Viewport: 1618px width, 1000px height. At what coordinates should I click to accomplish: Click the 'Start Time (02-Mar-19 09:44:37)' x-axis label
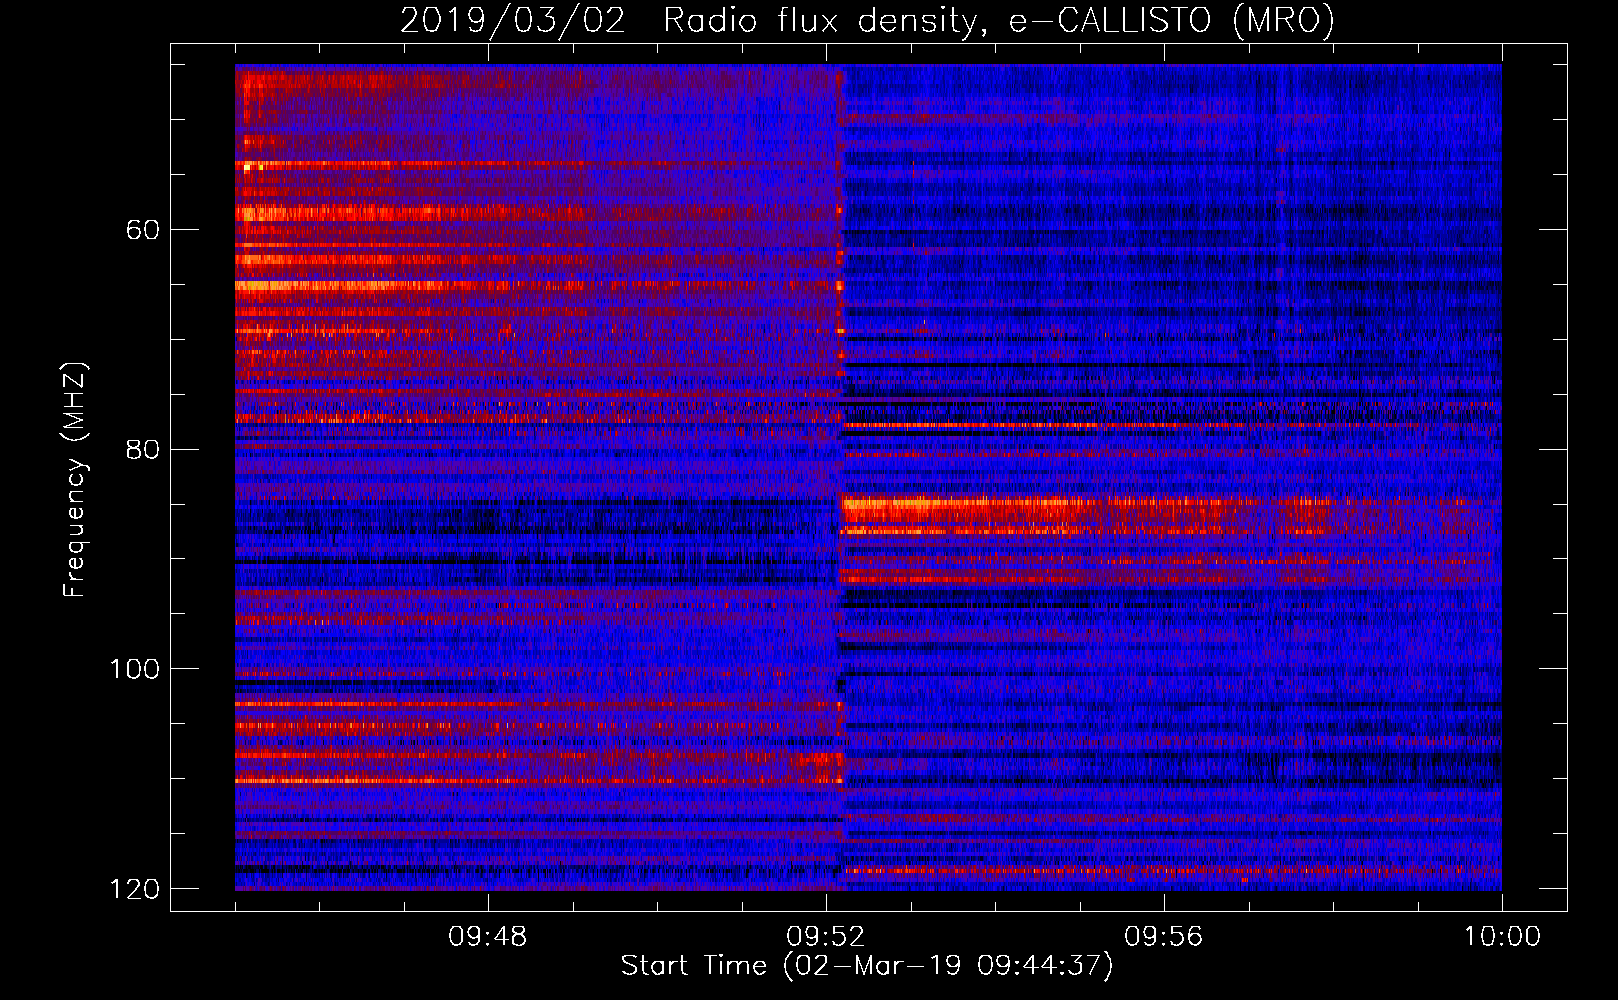[867, 966]
